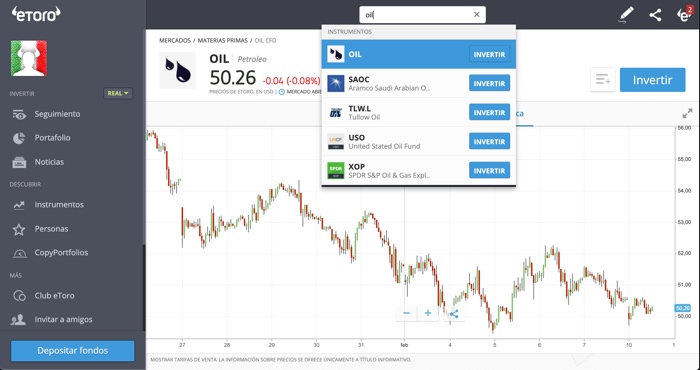The width and height of the screenshot is (700, 370).
Task: Click the Instrumentos trend line icon
Action: [19, 205]
